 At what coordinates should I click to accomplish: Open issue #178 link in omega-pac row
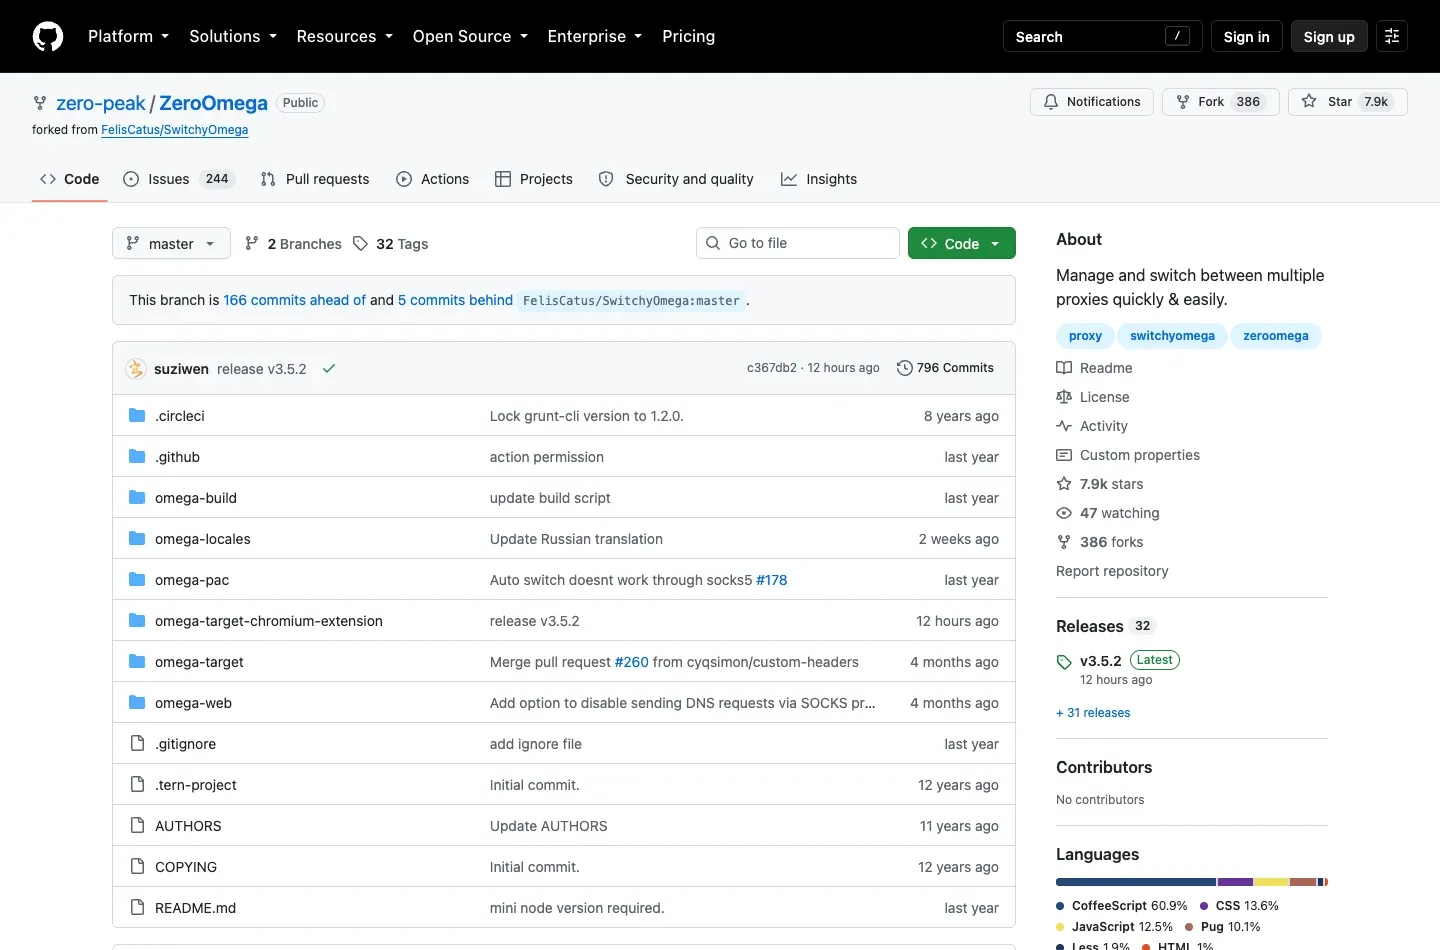(771, 580)
